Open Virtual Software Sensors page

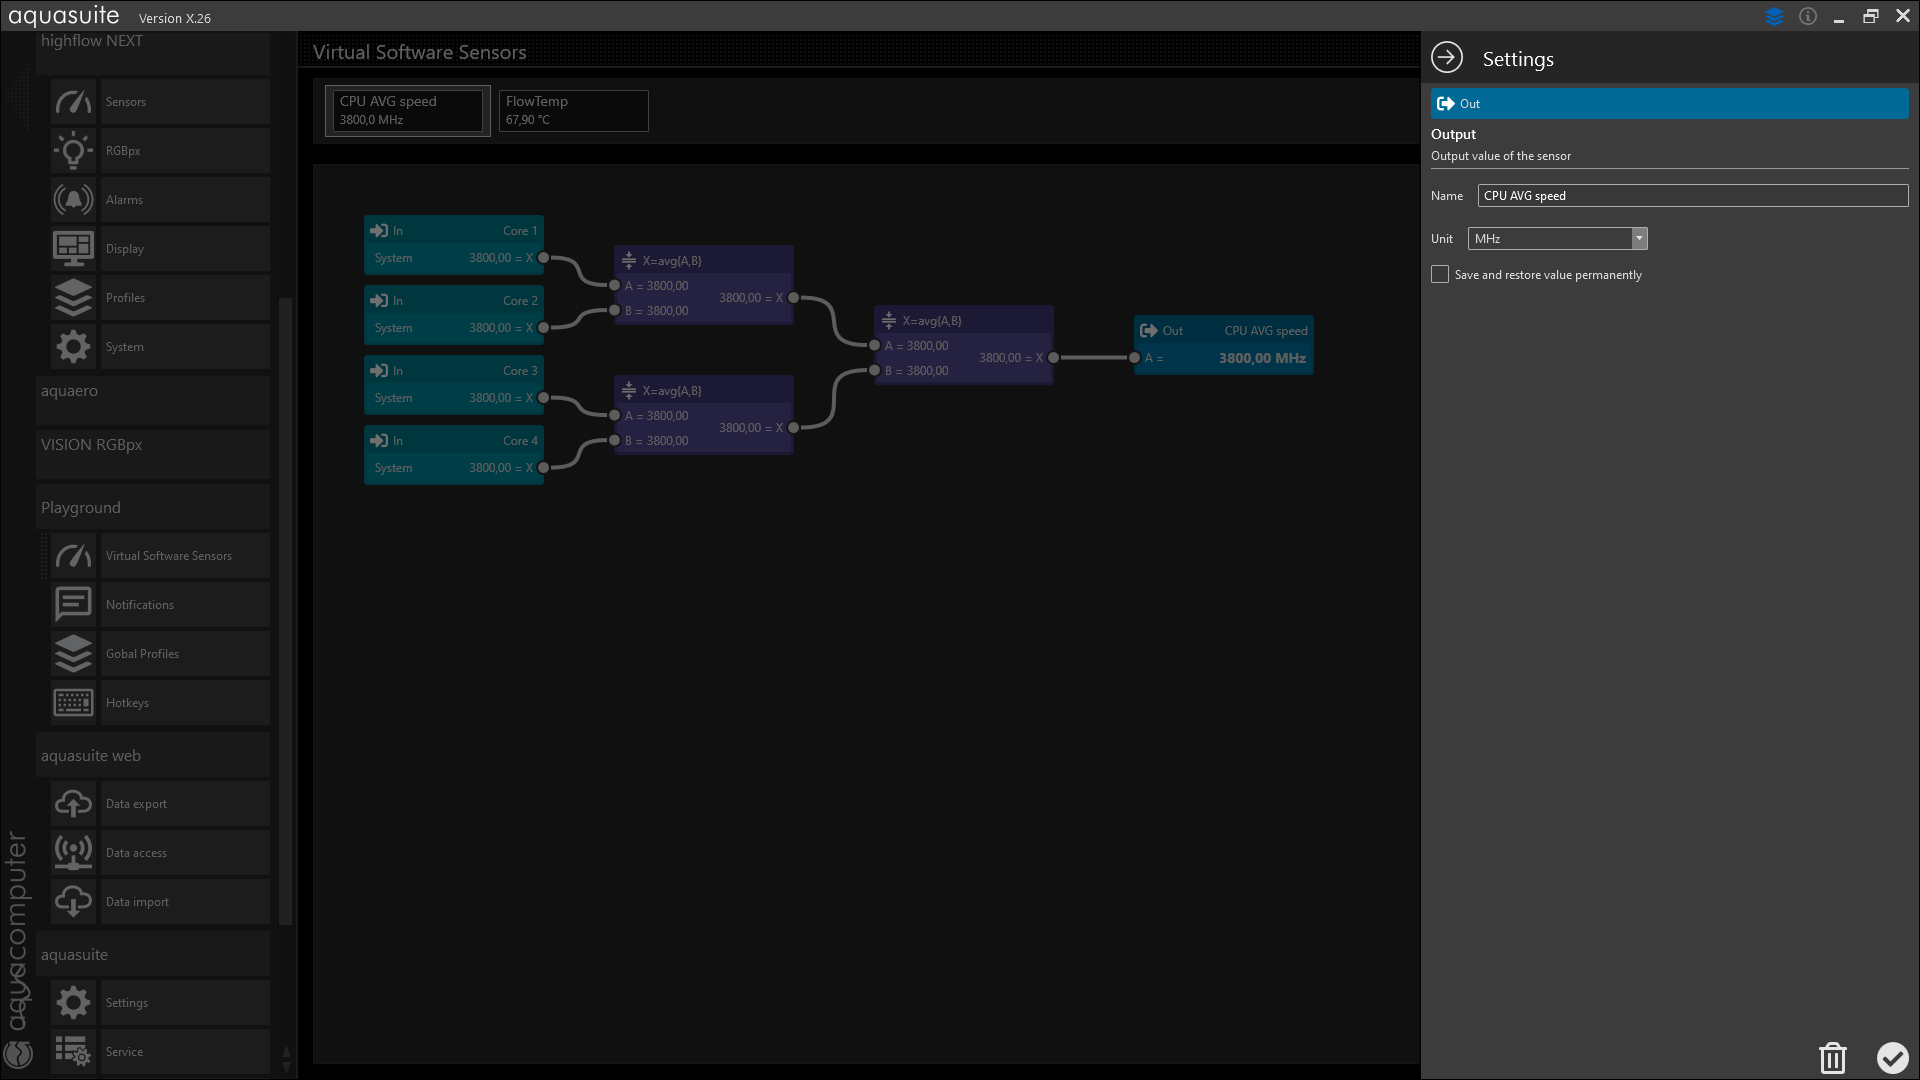click(x=185, y=556)
